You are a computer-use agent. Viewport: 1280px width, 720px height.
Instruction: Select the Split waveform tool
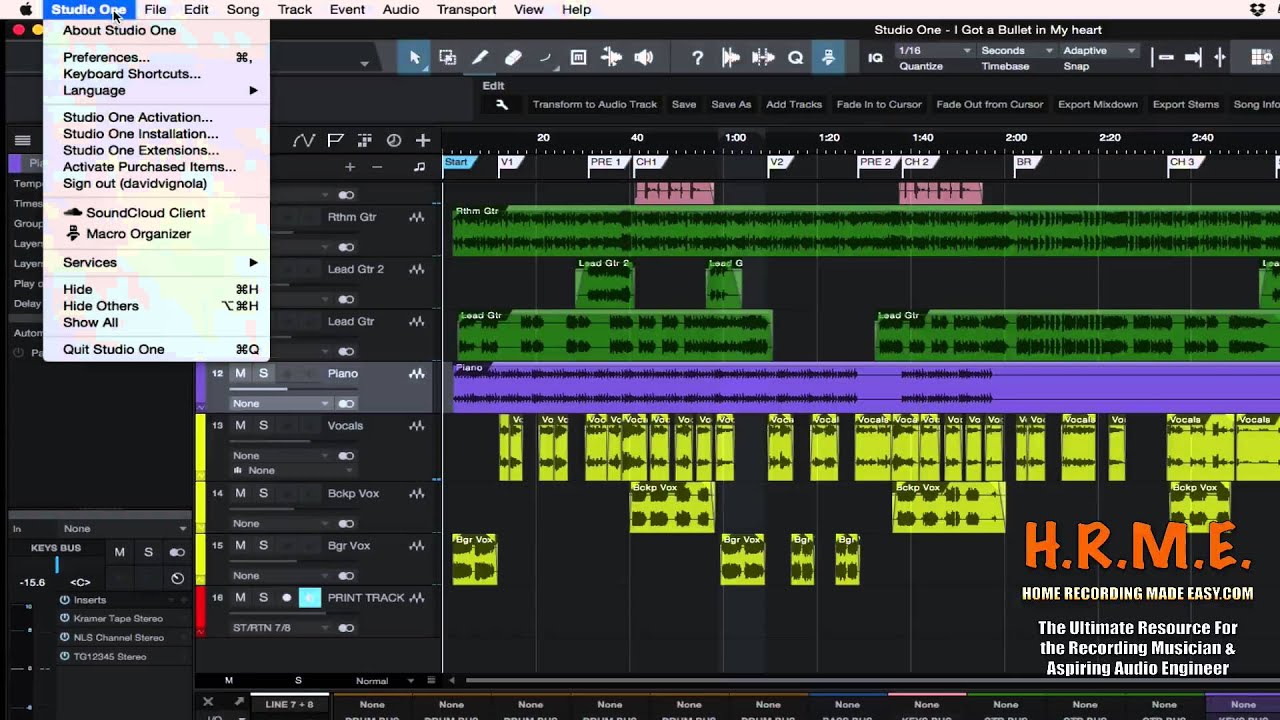coord(611,58)
